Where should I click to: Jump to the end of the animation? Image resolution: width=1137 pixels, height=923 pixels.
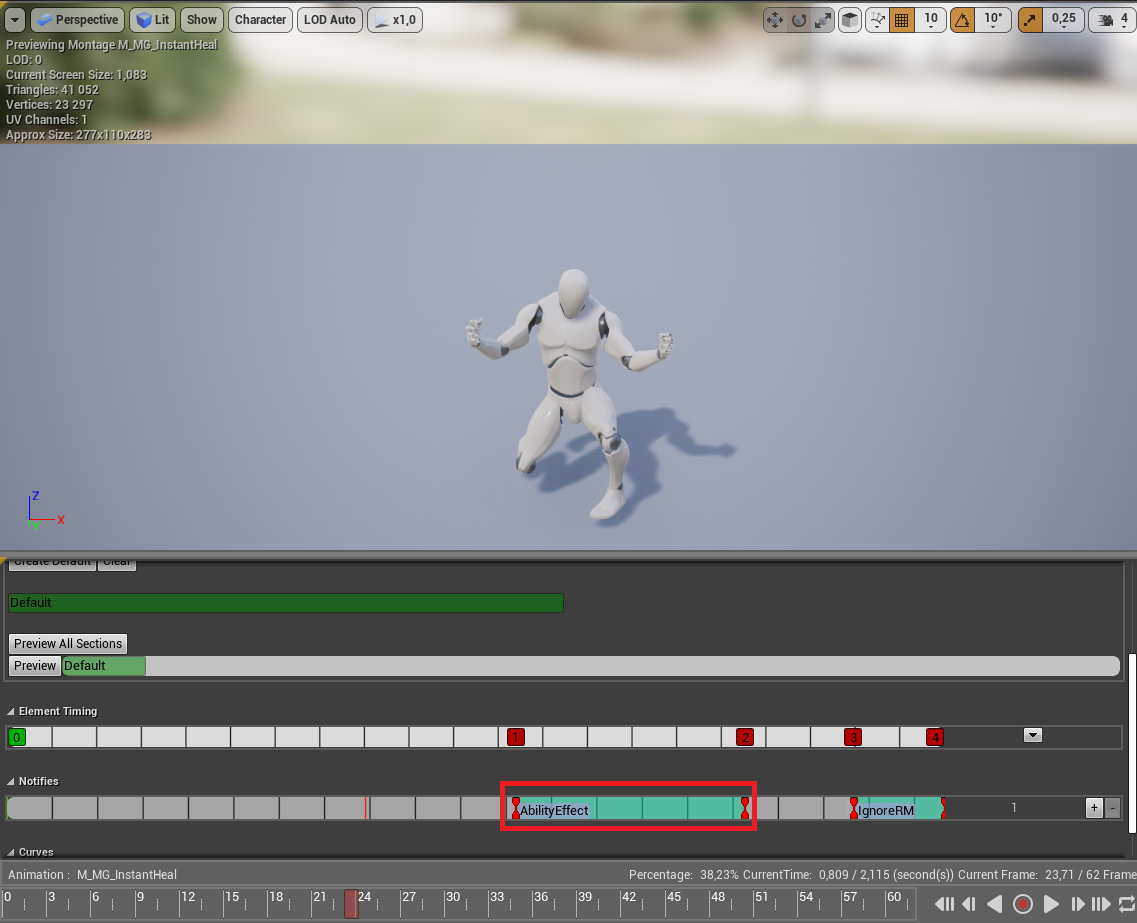[1102, 904]
